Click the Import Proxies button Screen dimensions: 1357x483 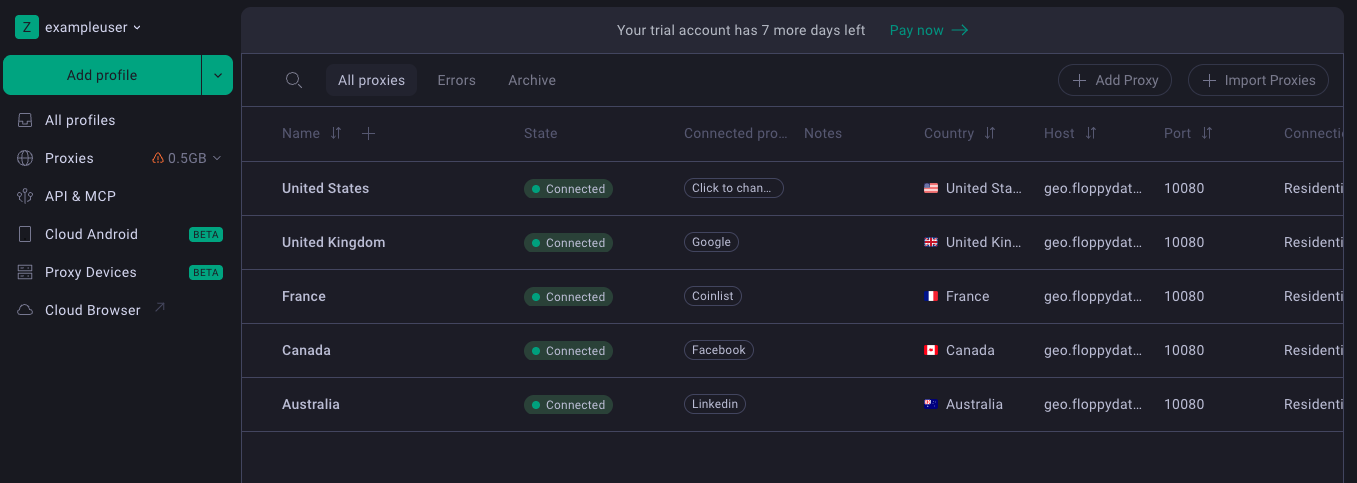point(1258,80)
